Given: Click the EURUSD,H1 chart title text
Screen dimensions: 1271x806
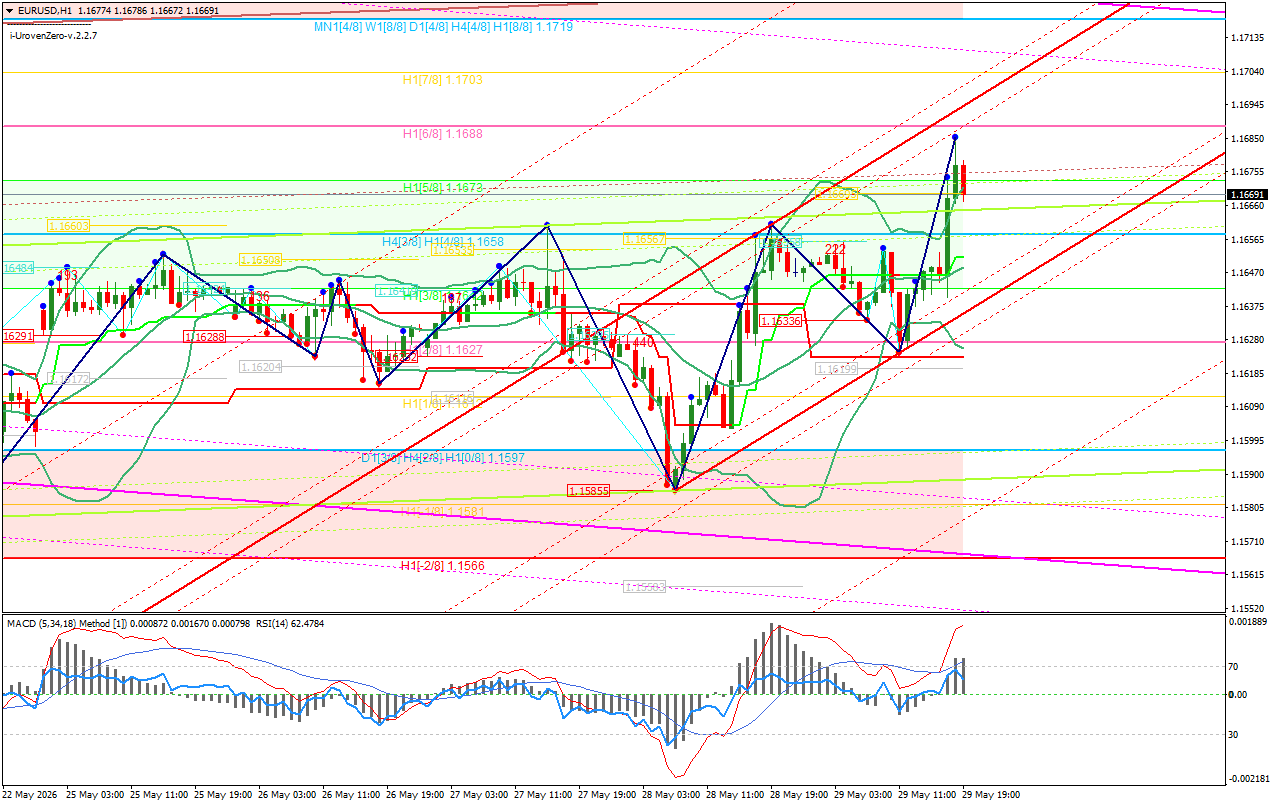Looking at the screenshot, I should pos(43,10).
